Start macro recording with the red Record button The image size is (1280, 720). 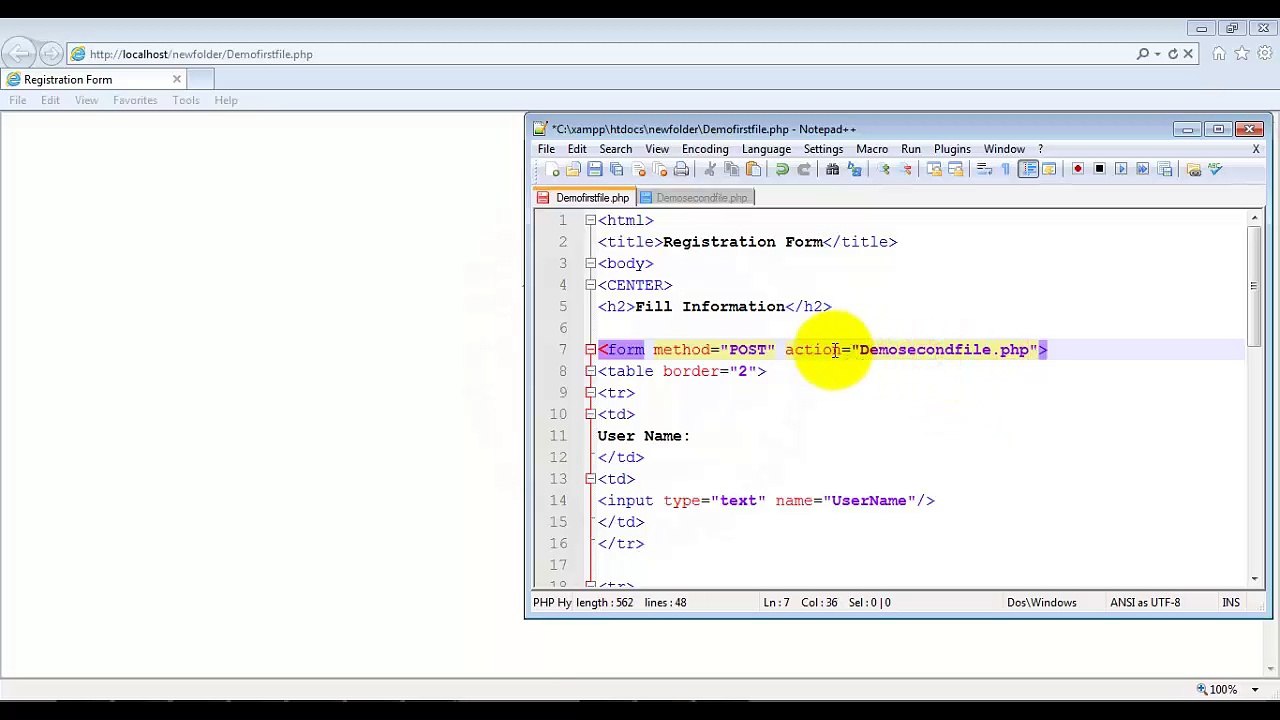tap(1078, 170)
